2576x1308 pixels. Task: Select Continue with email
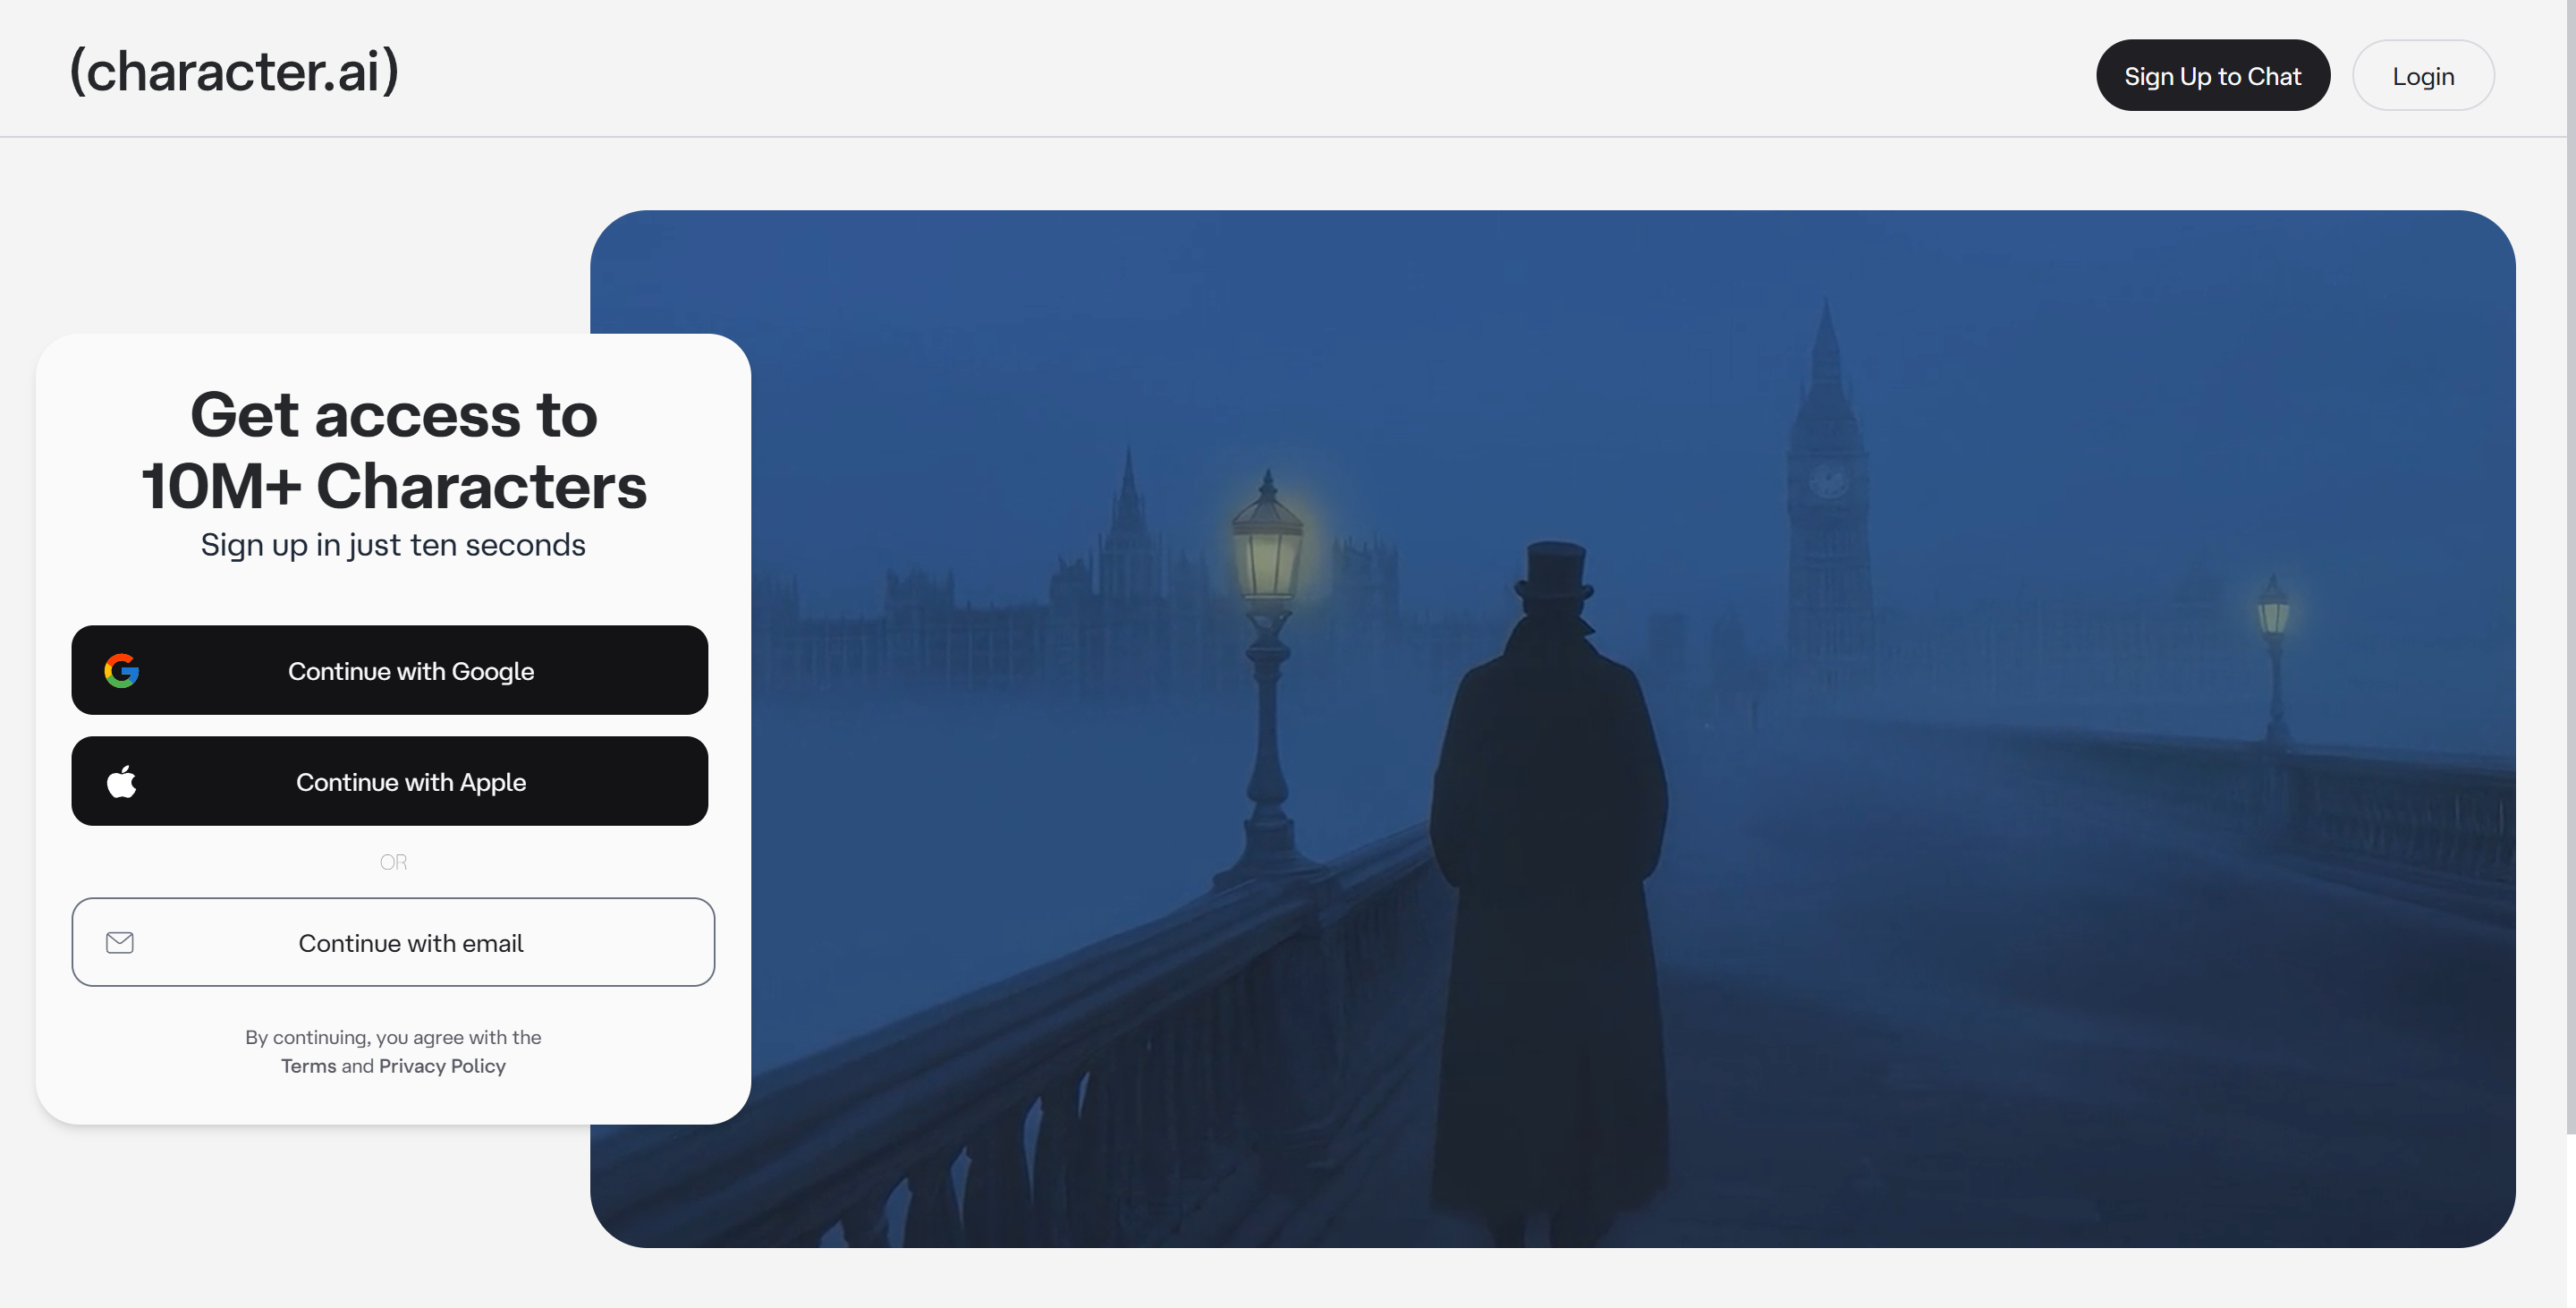point(393,942)
